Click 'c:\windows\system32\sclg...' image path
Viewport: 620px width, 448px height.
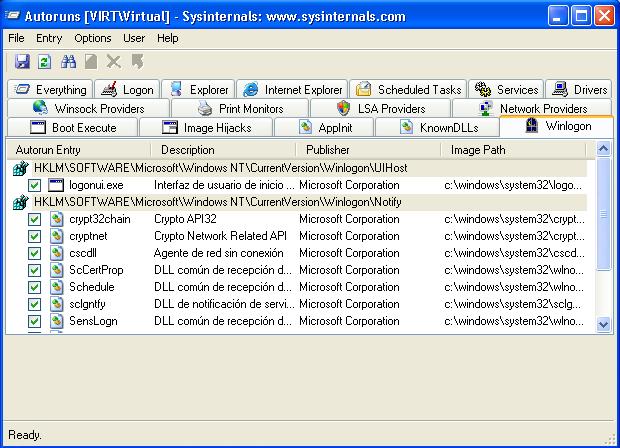click(x=512, y=304)
